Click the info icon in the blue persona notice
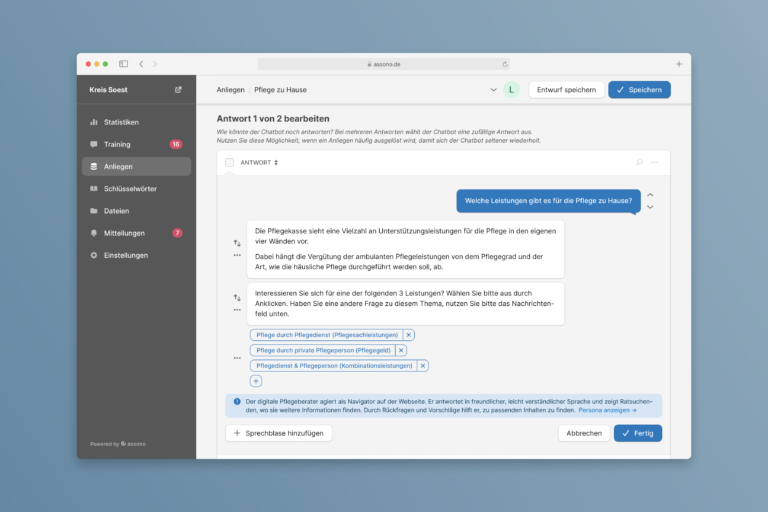The width and height of the screenshot is (768, 512). (x=237, y=401)
